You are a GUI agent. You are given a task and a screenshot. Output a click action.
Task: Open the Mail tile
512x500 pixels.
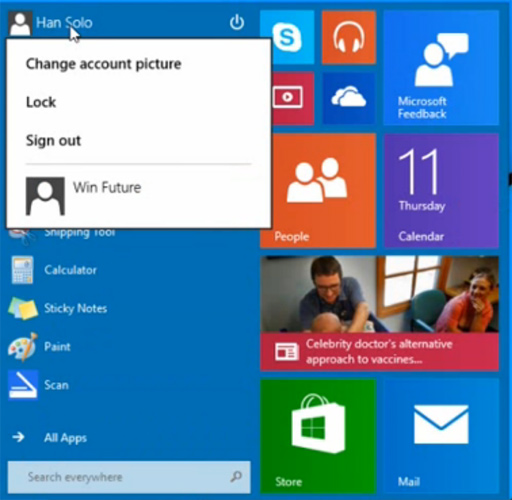[441, 436]
